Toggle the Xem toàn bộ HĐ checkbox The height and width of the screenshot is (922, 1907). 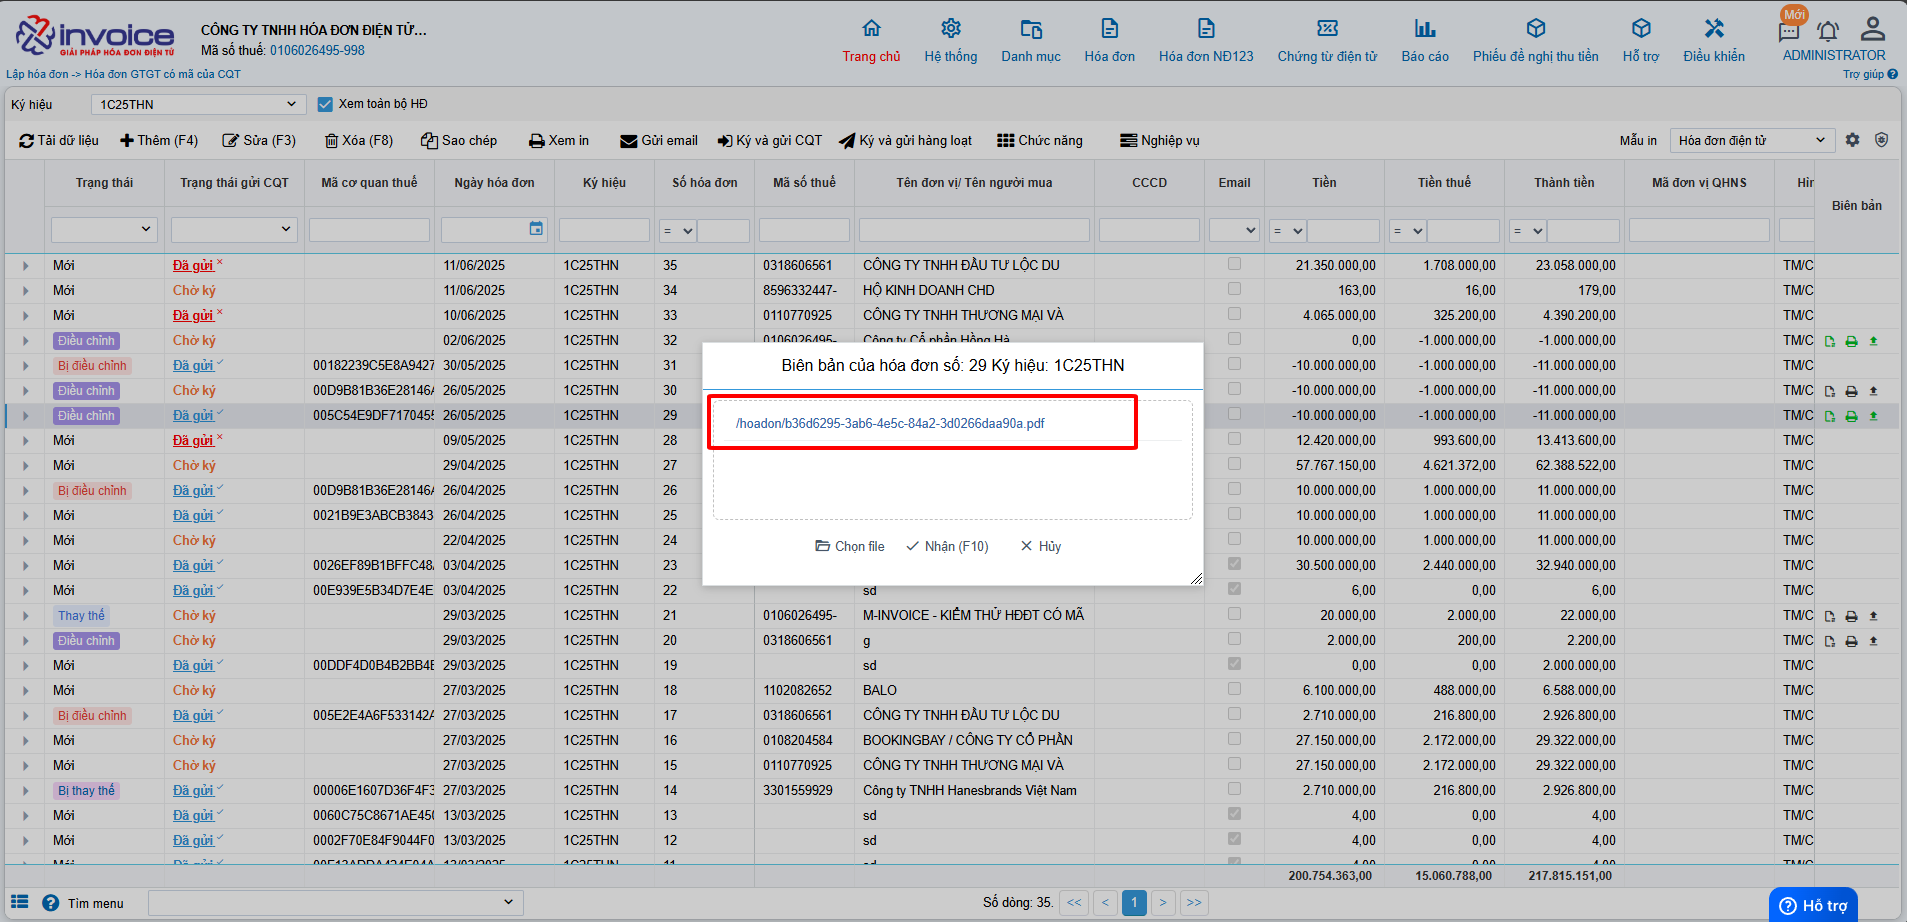[x=325, y=104]
